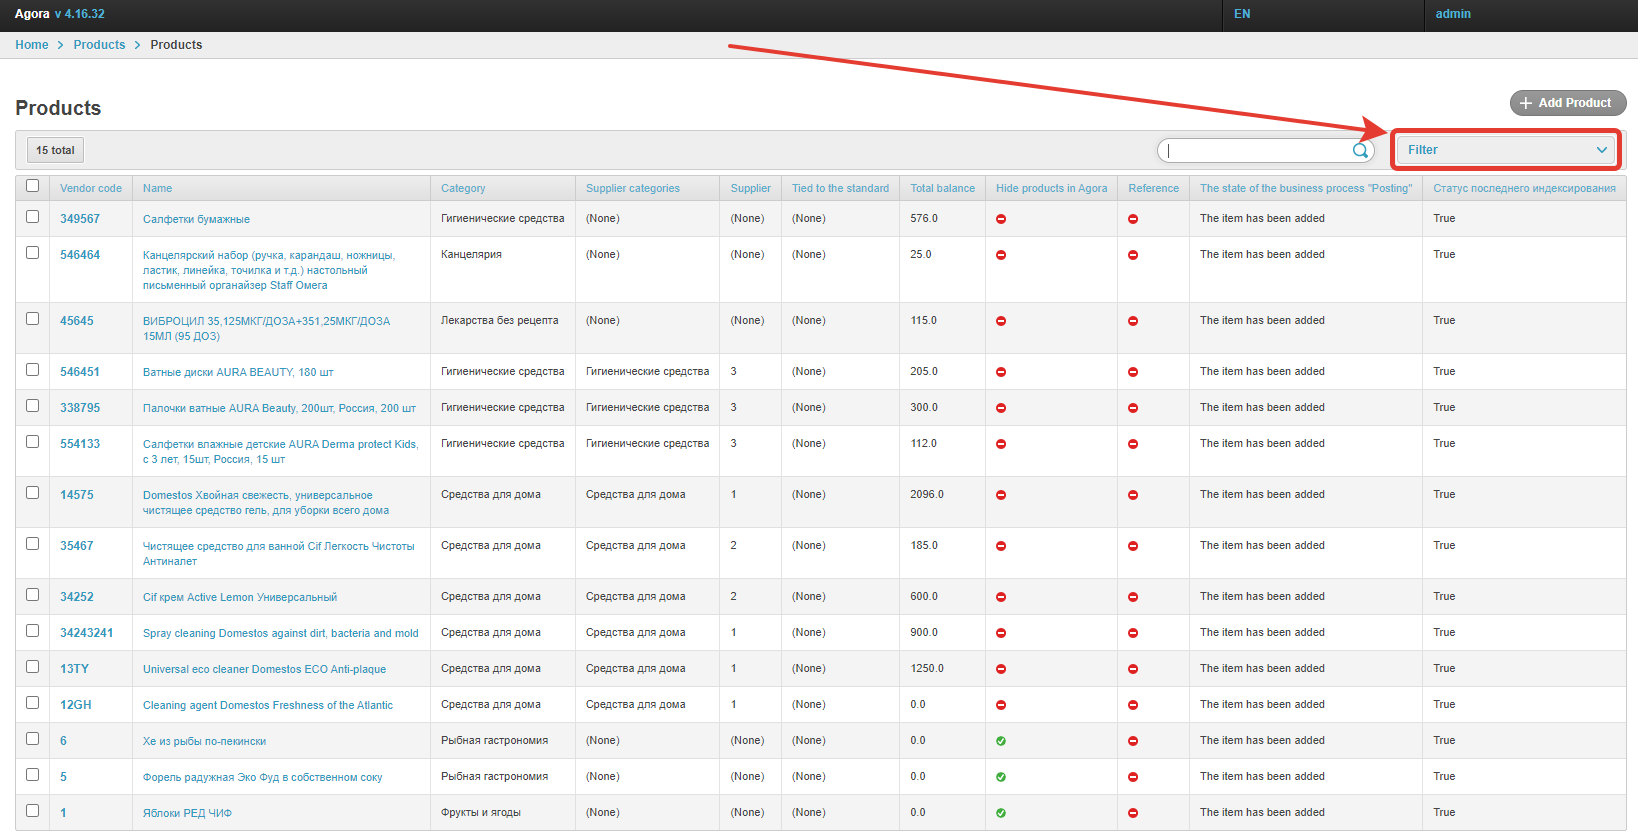Screen dimensions: 1638x832
Task: Open product link Cif крем Active Lemon
Action: pos(240,597)
